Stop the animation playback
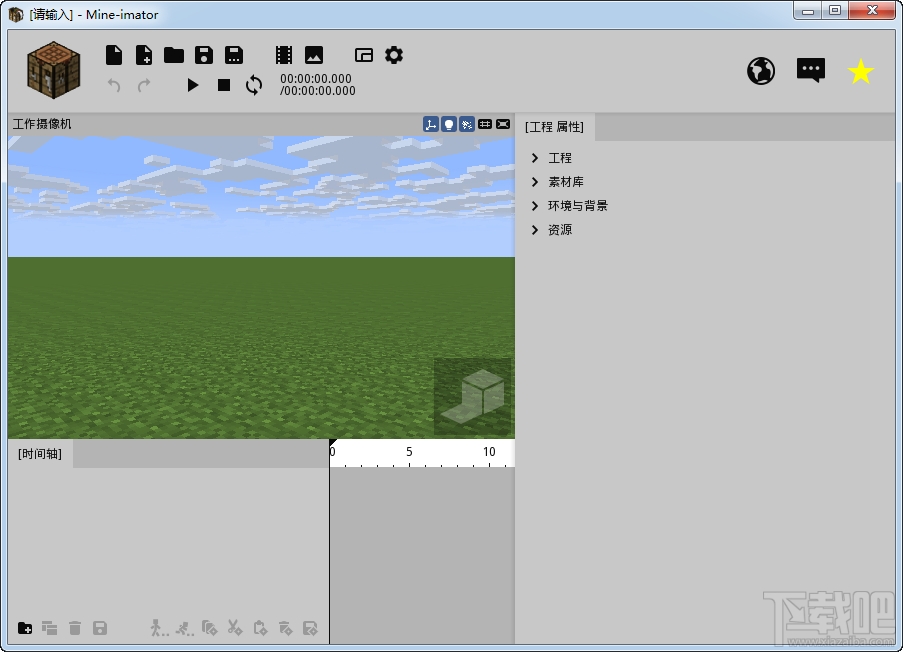 (224, 85)
